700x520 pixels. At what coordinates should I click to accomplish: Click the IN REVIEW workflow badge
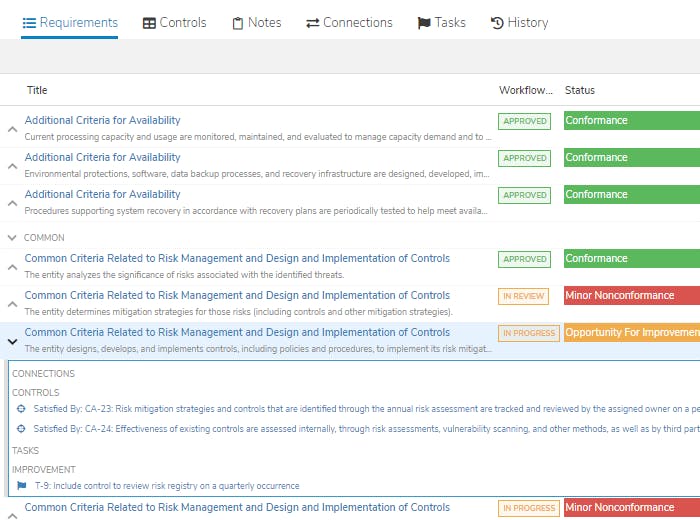[x=523, y=296]
